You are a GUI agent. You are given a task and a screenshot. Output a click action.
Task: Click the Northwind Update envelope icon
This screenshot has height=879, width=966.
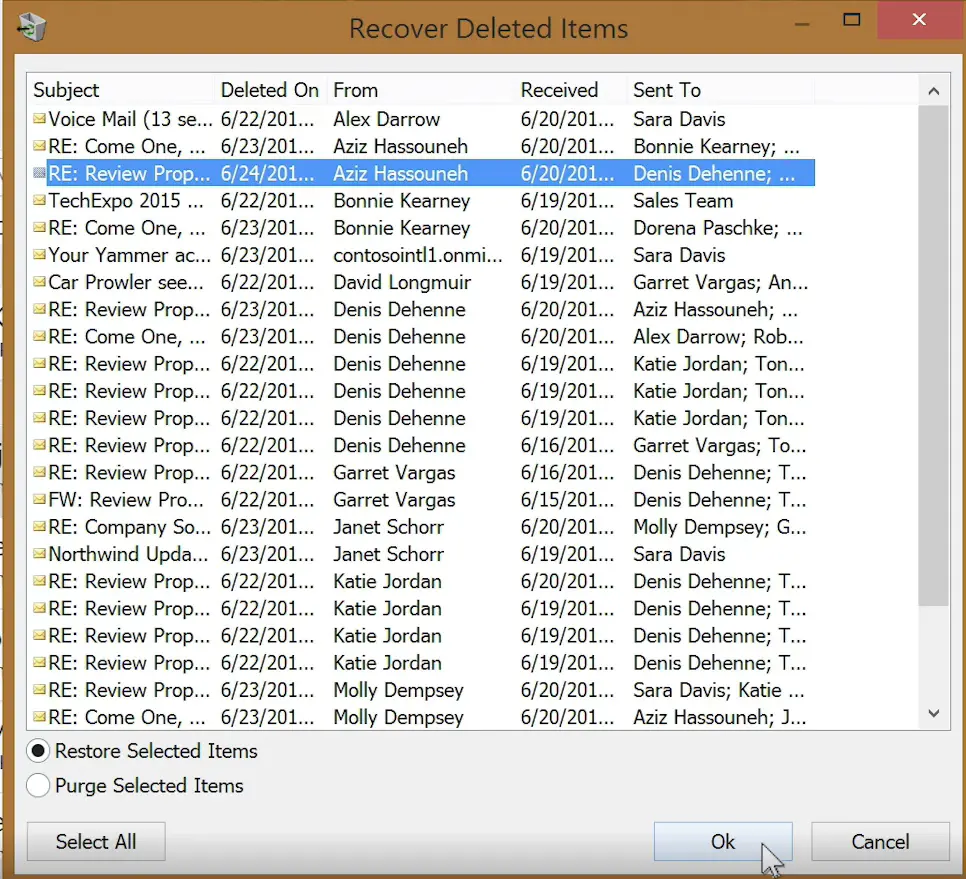point(40,554)
